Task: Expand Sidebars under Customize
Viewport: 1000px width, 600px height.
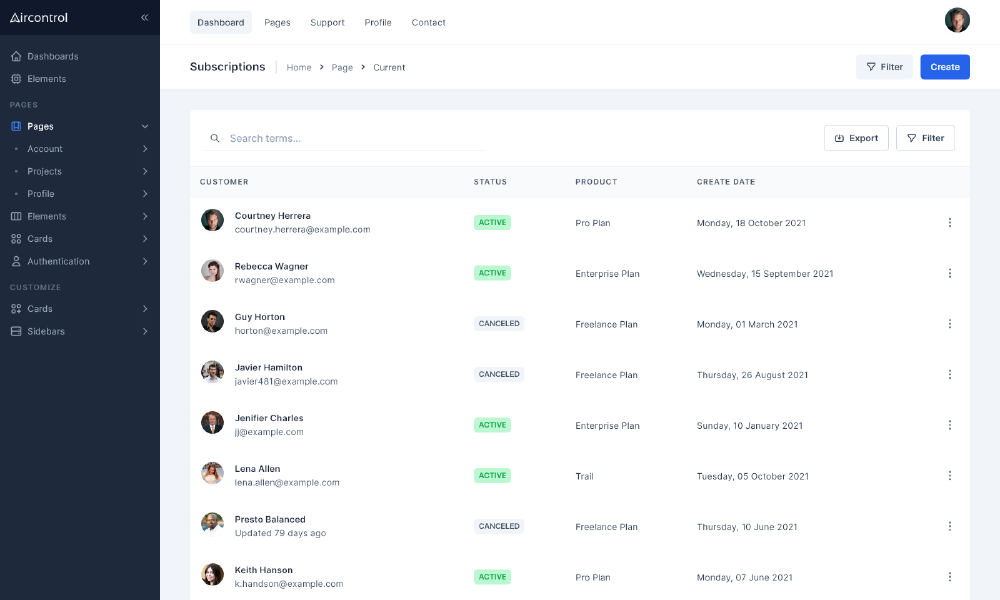Action: 145,331
